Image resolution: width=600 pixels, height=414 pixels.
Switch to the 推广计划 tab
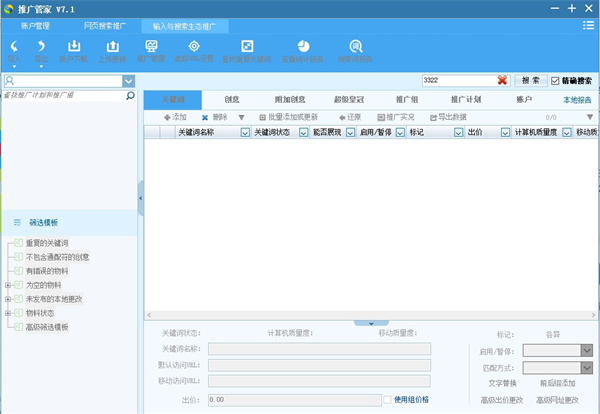pyautogui.click(x=466, y=100)
